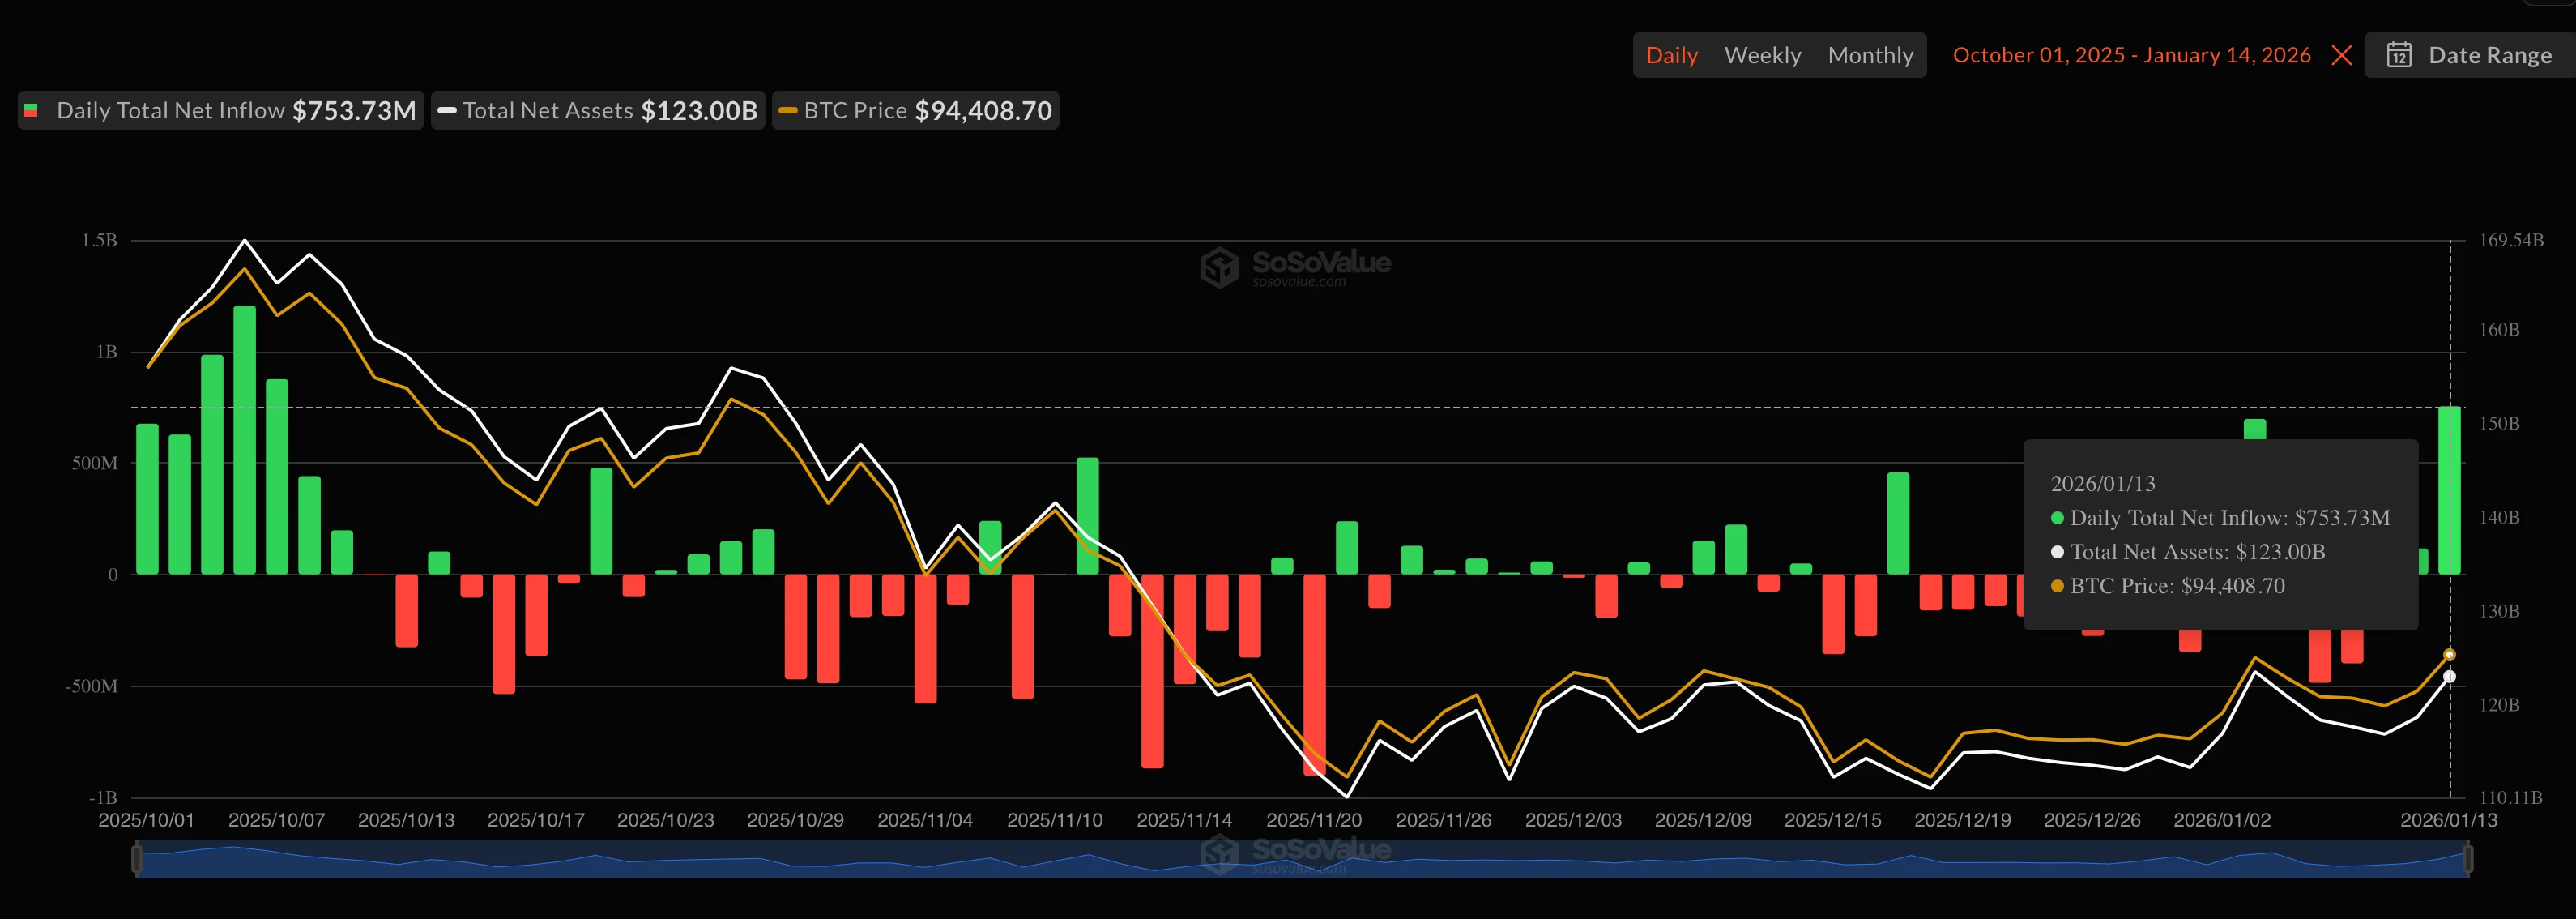
Task: Click the orange BTC Price legend marker
Action: [x=787, y=110]
